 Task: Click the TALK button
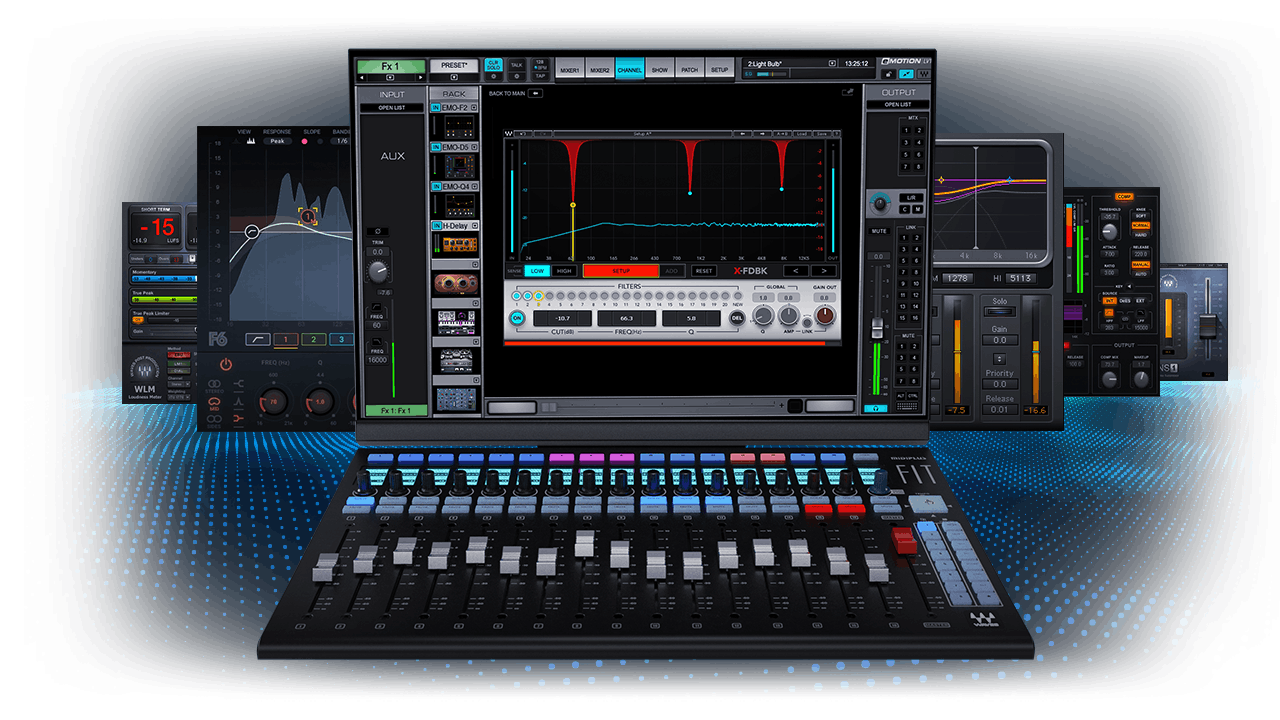click(x=516, y=65)
